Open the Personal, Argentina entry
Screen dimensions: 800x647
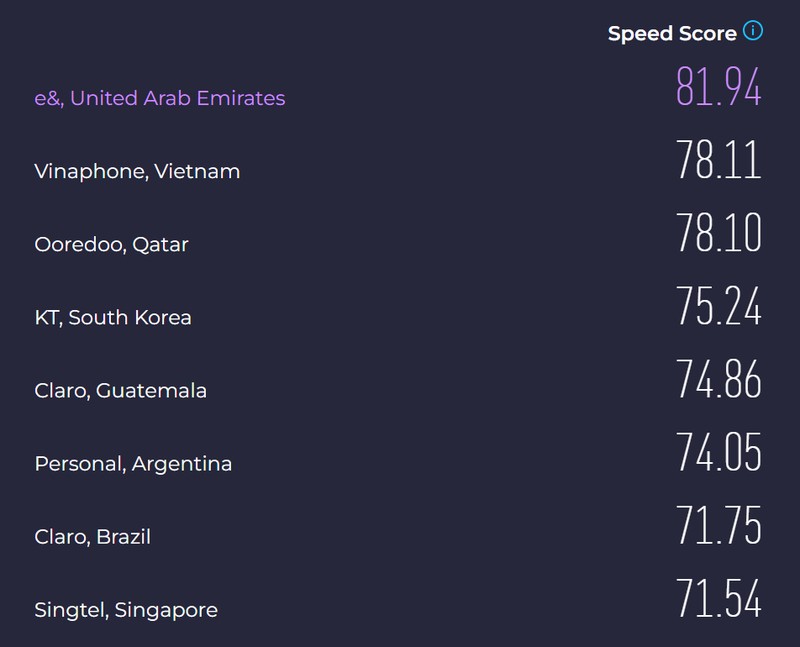133,464
